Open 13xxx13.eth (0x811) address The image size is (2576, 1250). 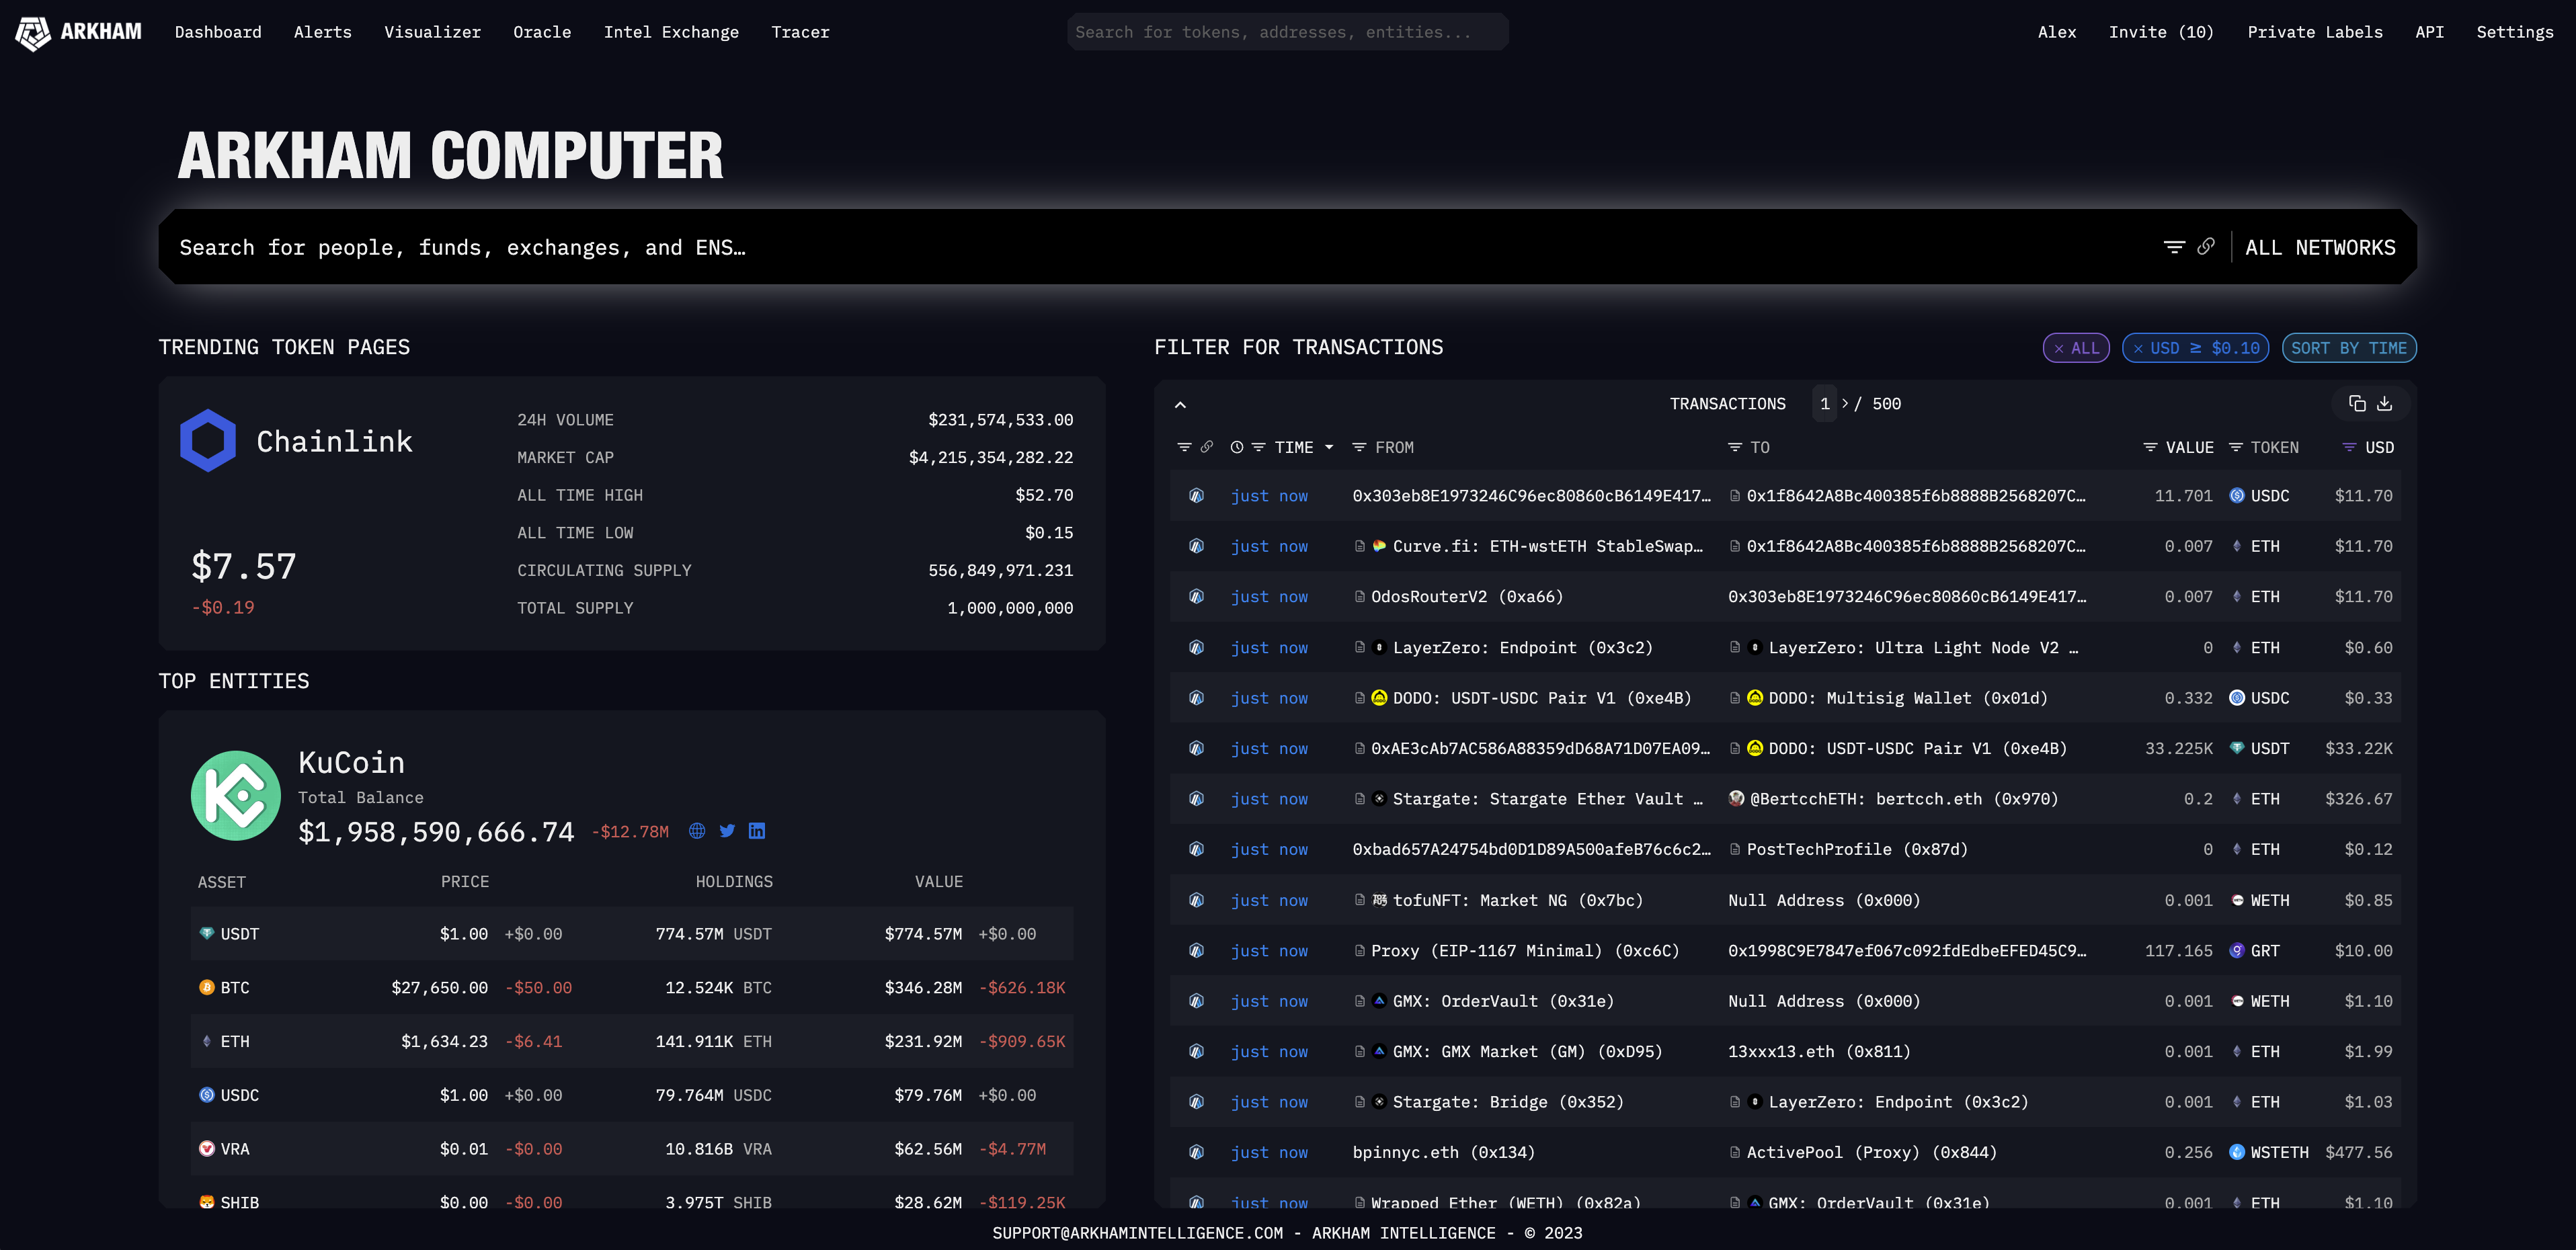[1819, 1052]
